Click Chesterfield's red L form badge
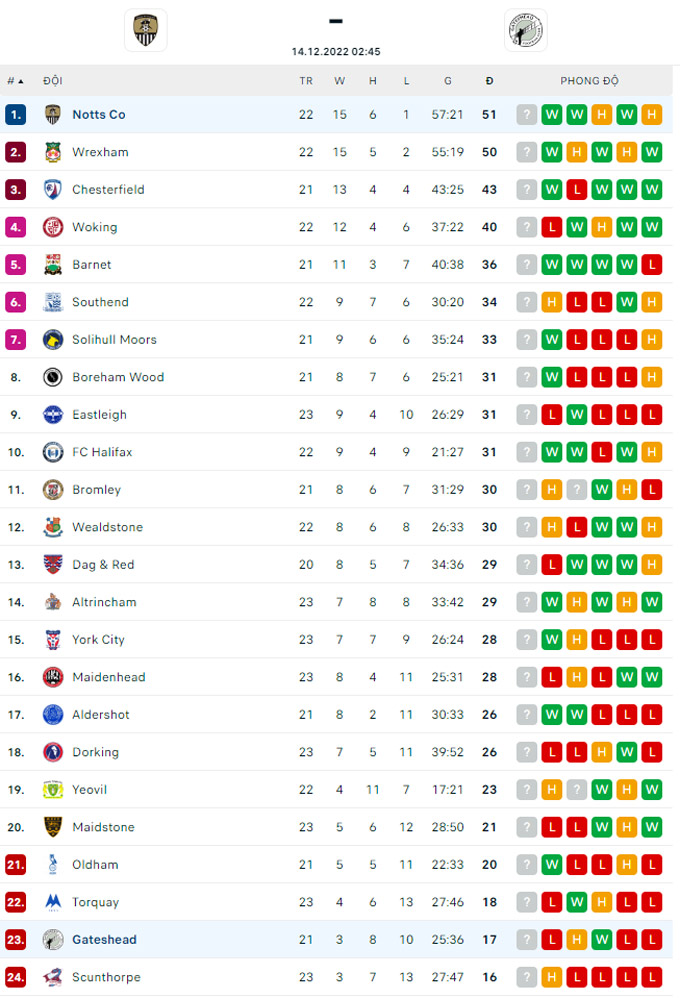The height and width of the screenshot is (998, 680). click(x=577, y=190)
